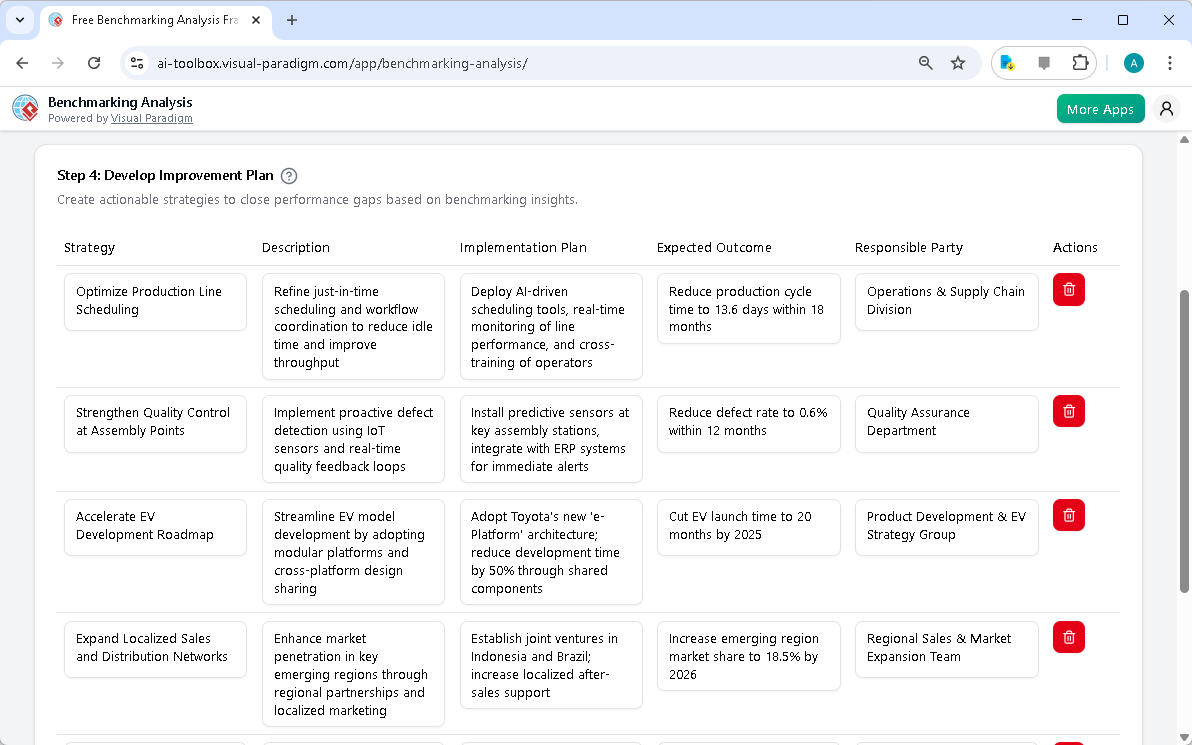This screenshot has width=1192, height=745.
Task: Open the Chrome profile avatar A
Action: (1133, 62)
